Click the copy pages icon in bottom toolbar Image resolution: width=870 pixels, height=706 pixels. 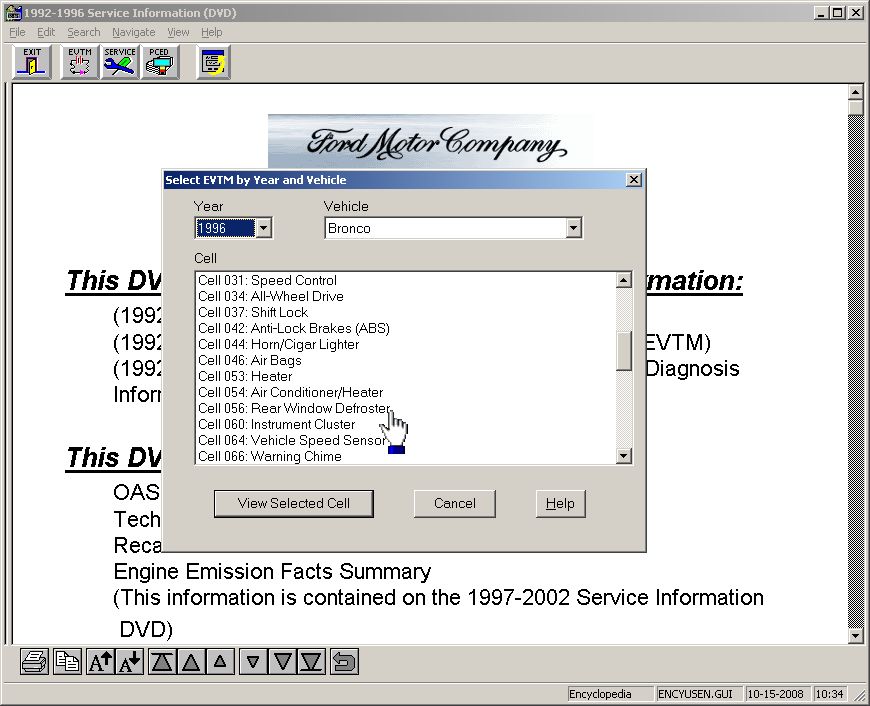tap(68, 662)
